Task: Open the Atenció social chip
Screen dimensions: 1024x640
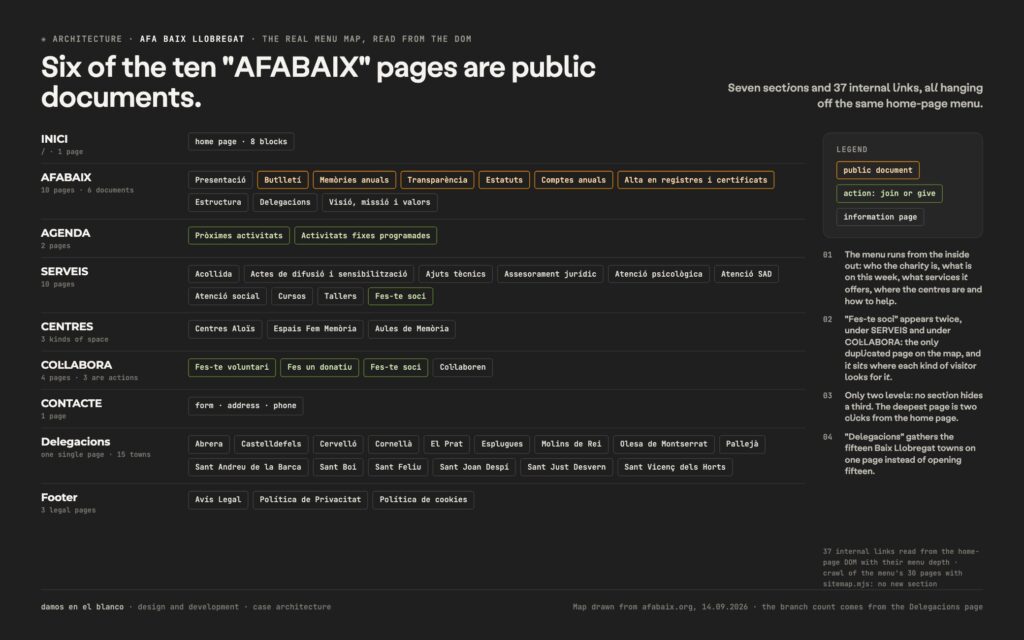Action: [227, 296]
